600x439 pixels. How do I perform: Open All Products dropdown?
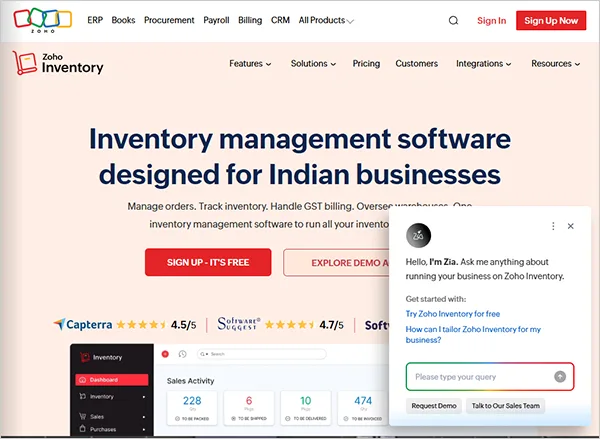(326, 20)
